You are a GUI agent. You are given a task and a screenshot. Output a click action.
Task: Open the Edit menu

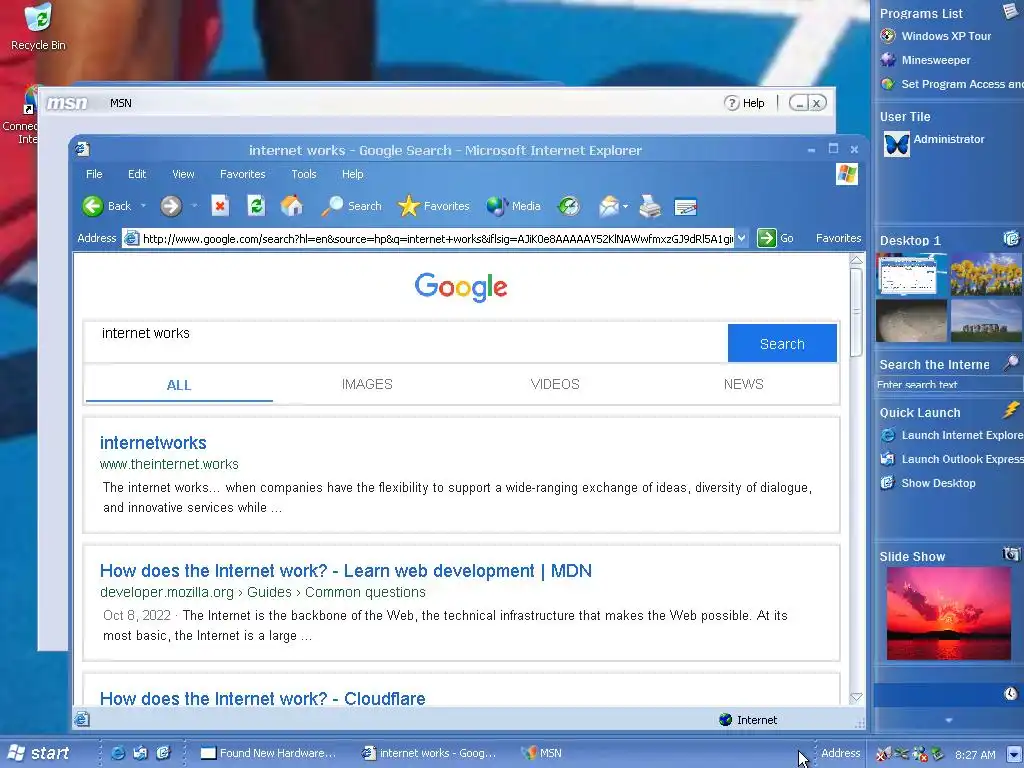tap(137, 174)
